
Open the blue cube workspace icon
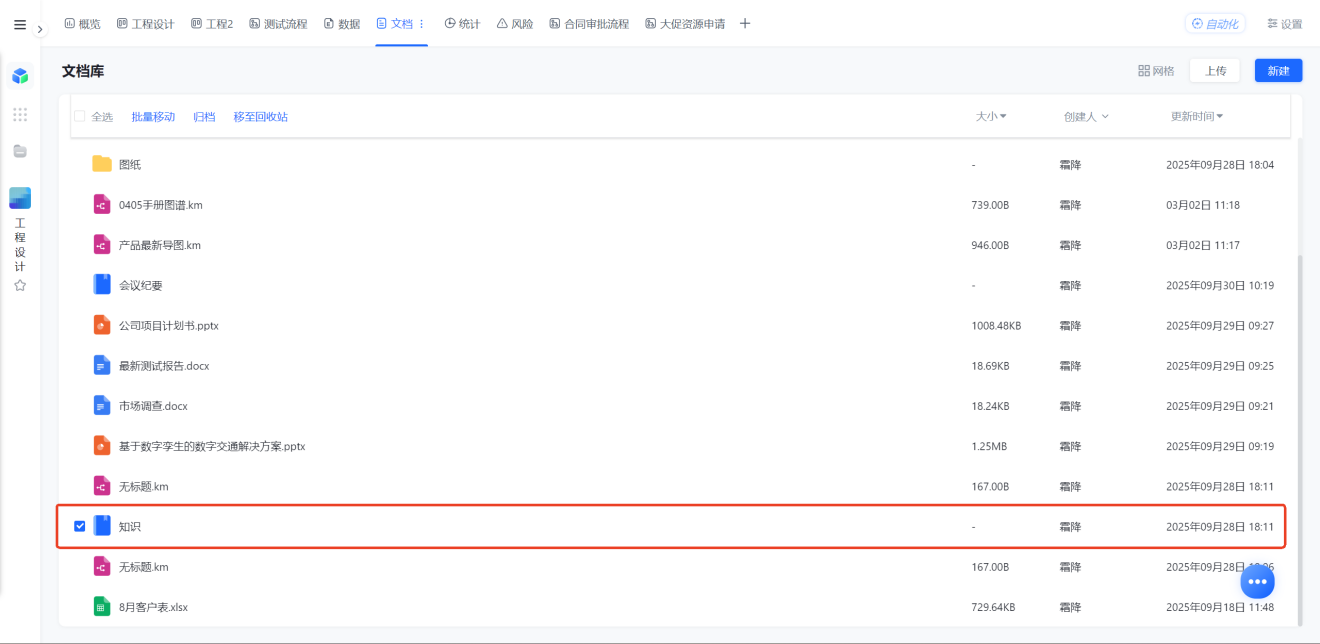[x=20, y=76]
